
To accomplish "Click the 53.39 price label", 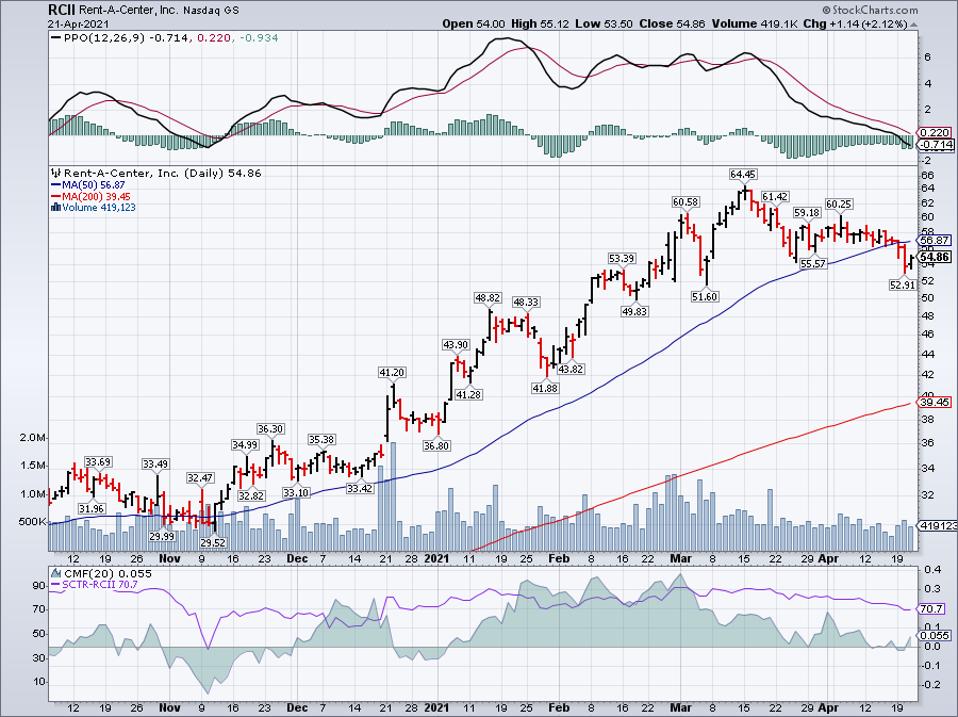I will 621,259.
